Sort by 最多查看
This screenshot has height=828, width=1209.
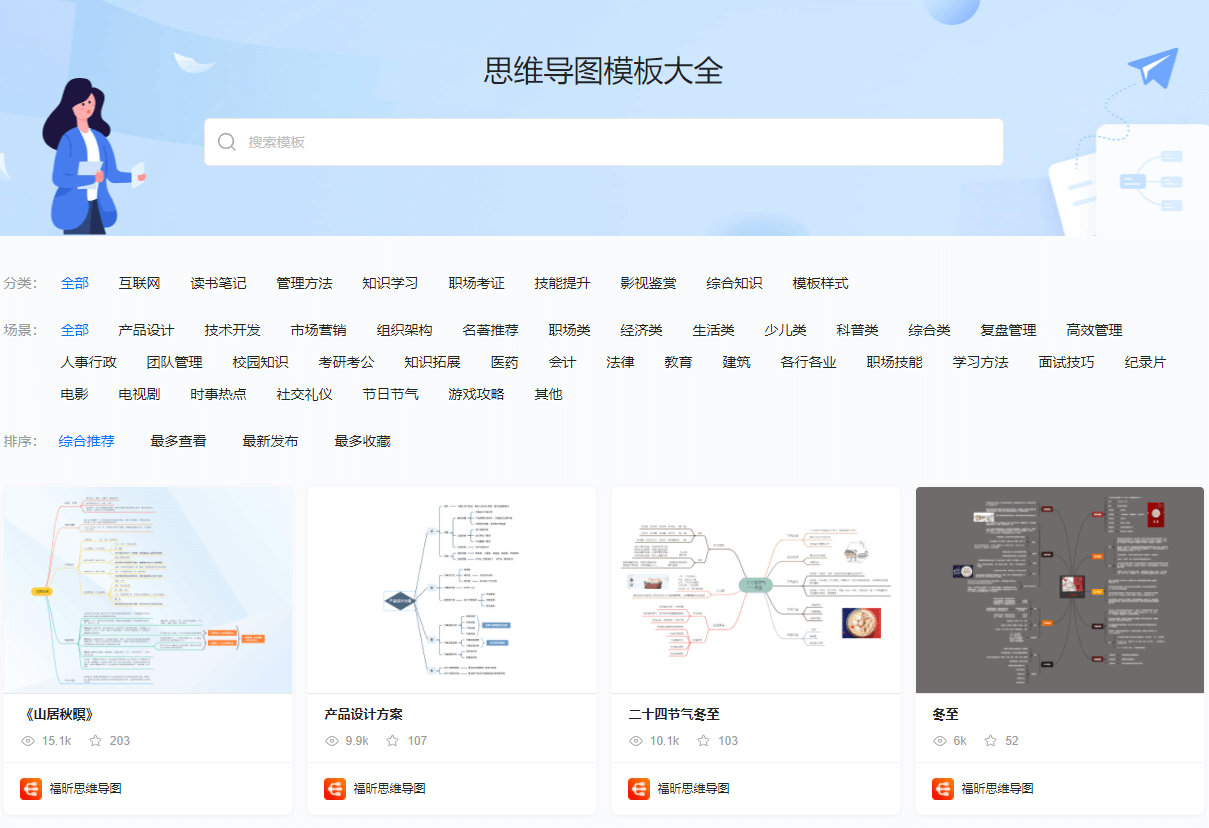178,441
